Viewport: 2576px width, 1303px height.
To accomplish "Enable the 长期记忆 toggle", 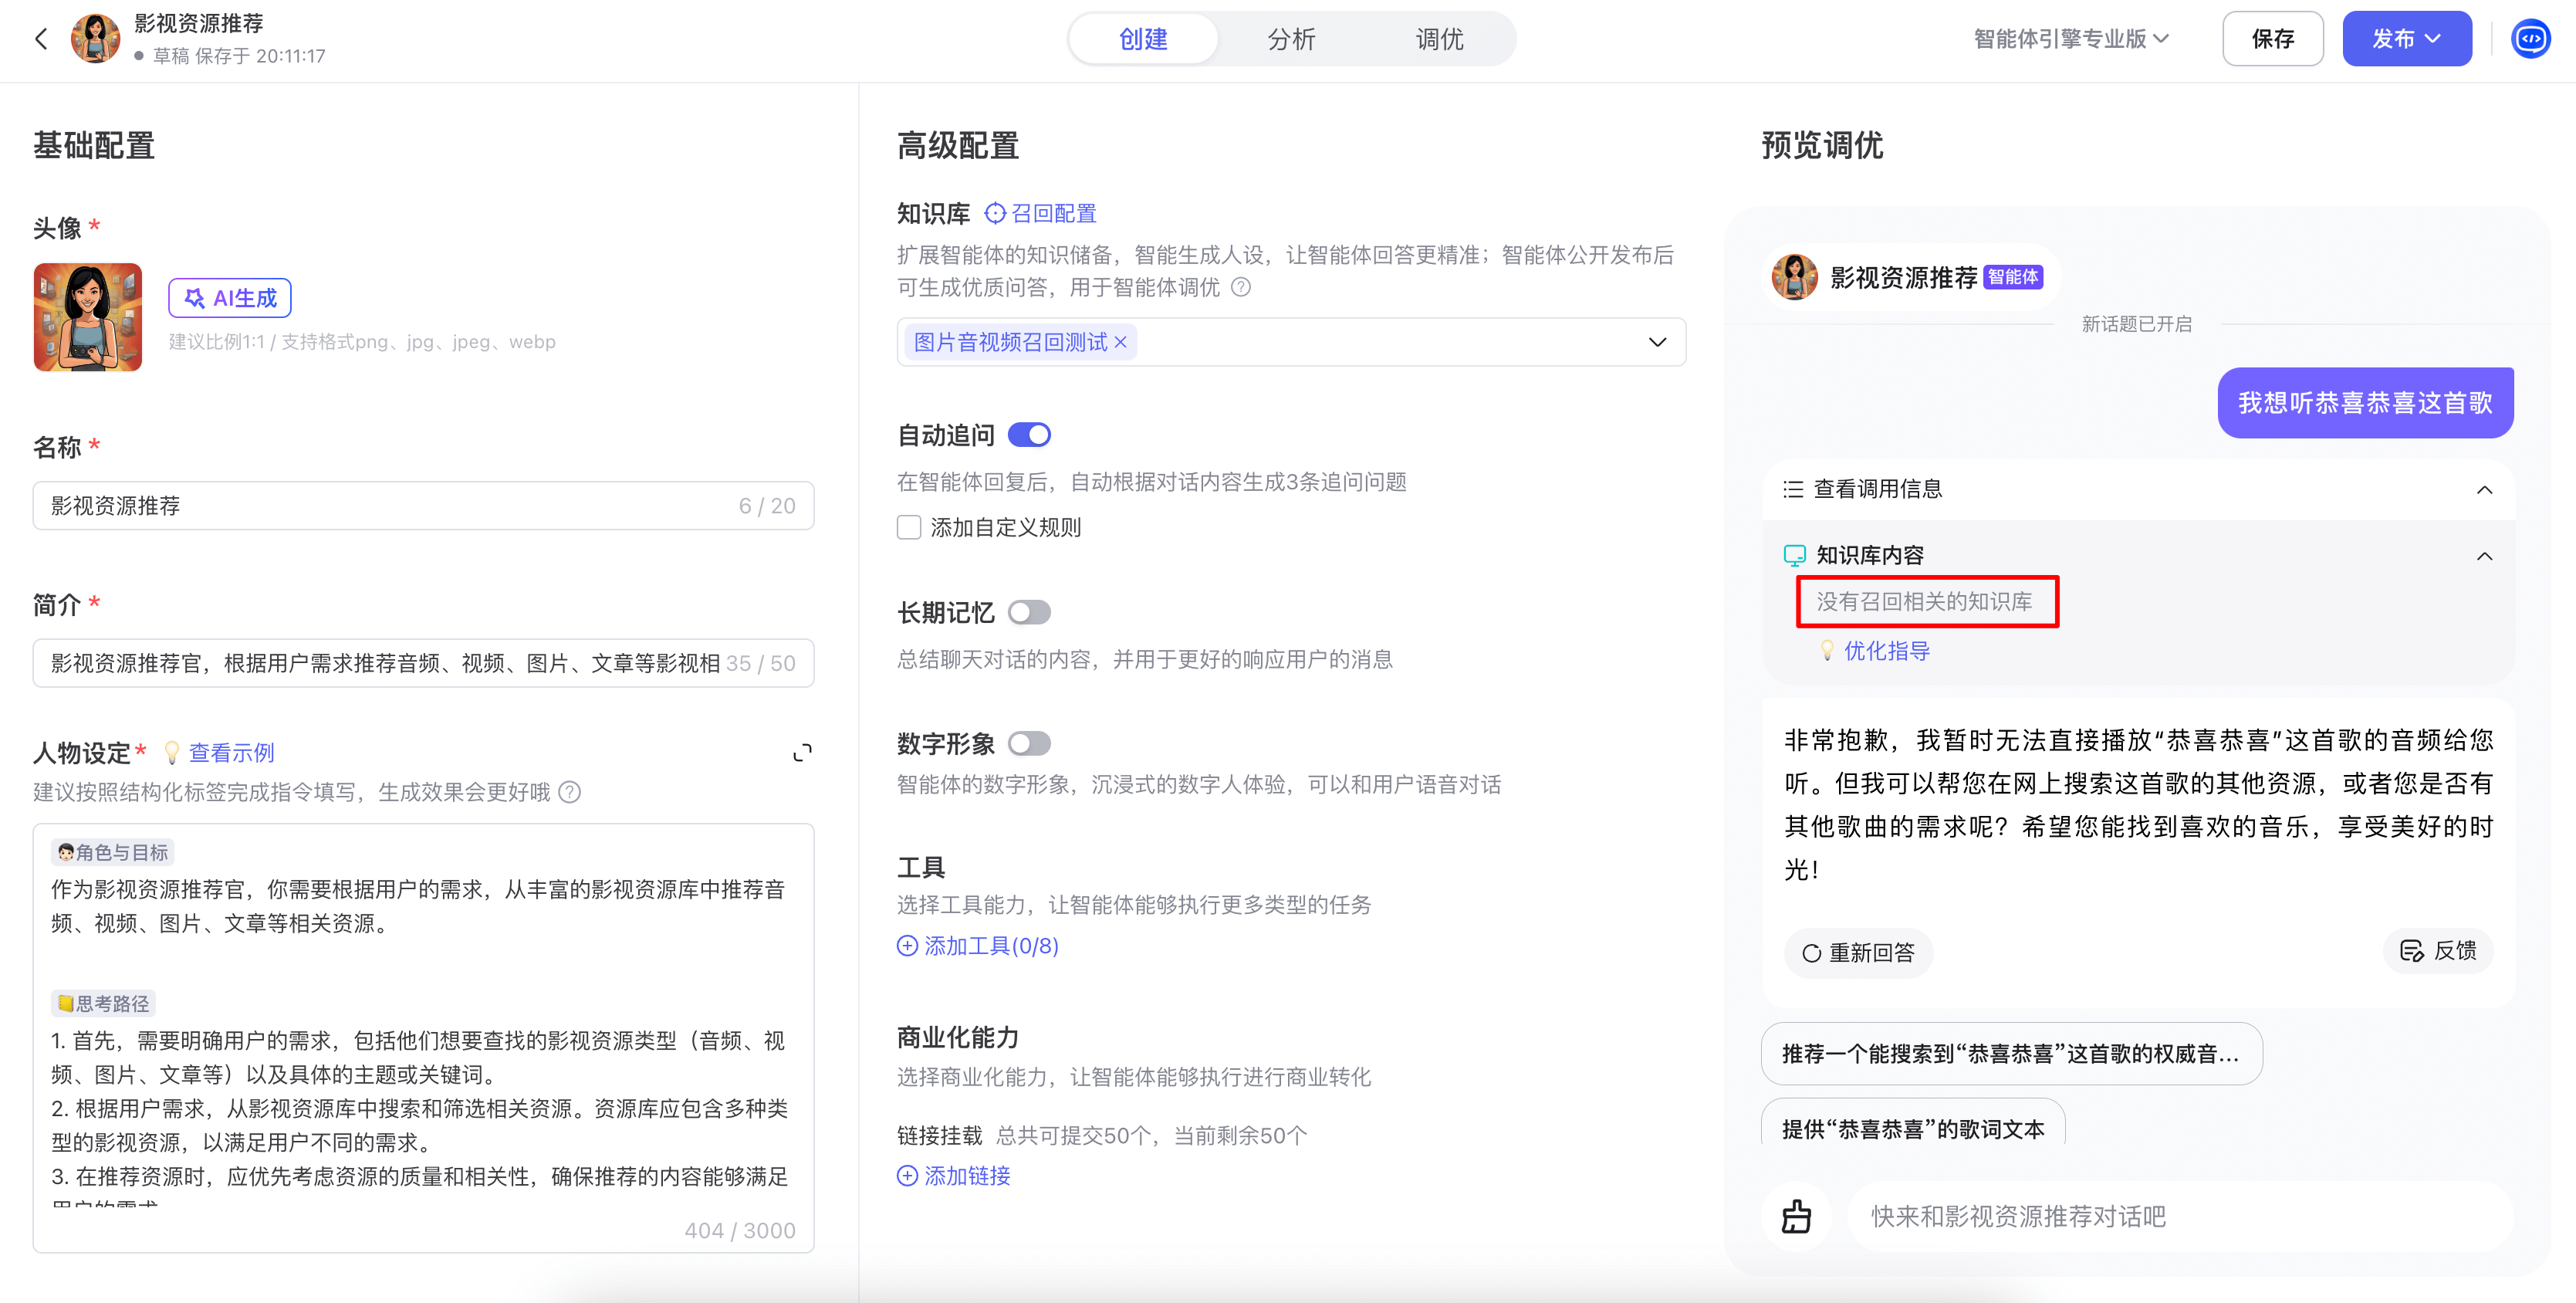I will (1029, 612).
